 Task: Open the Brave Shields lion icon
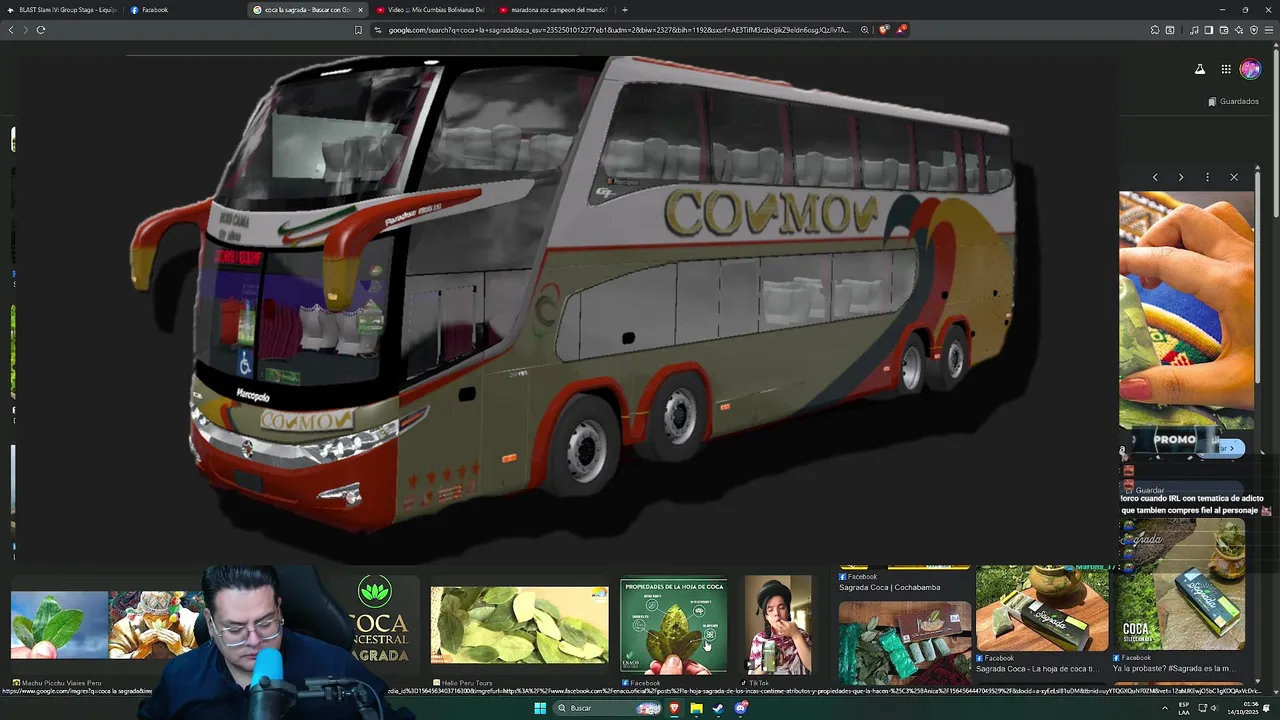[x=883, y=30]
